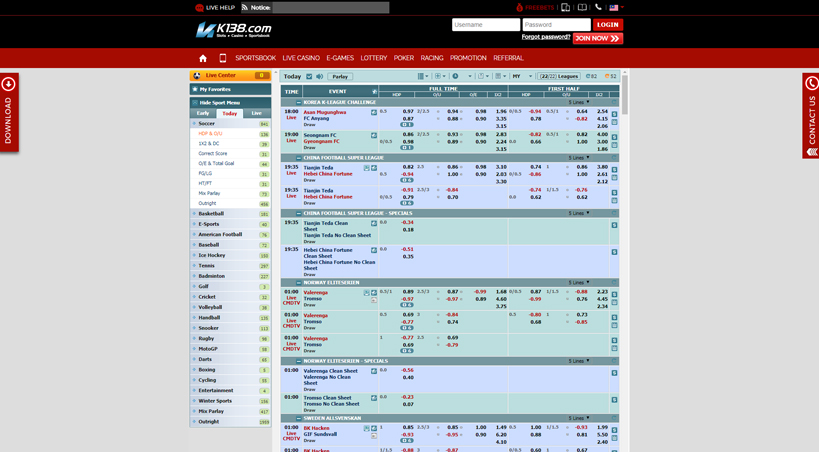
Task: Collapse the first China Football Super League section
Action: pyautogui.click(x=299, y=158)
